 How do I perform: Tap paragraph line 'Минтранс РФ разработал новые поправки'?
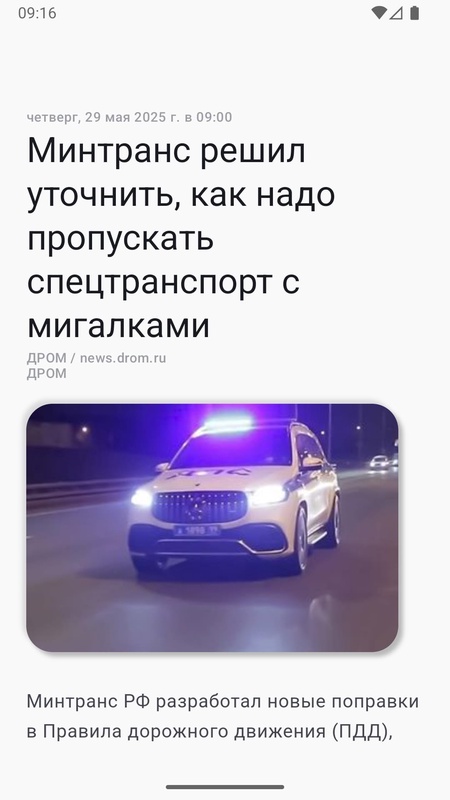tap(222, 702)
